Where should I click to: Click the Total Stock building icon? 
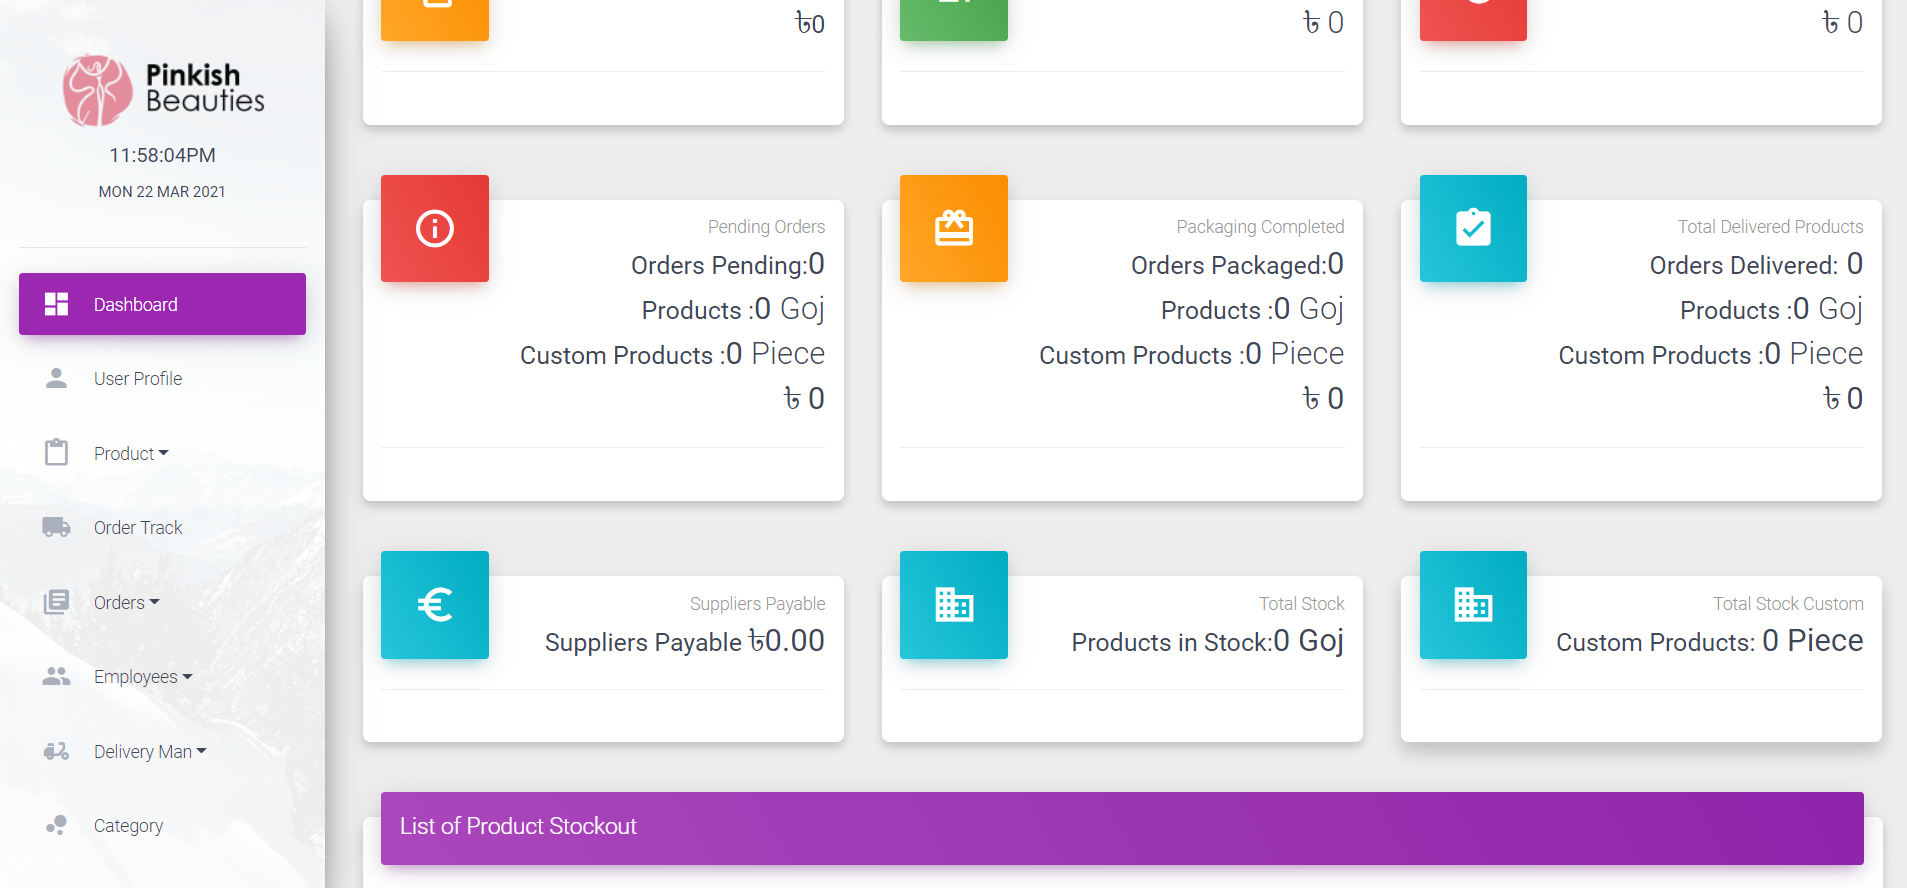coord(953,605)
